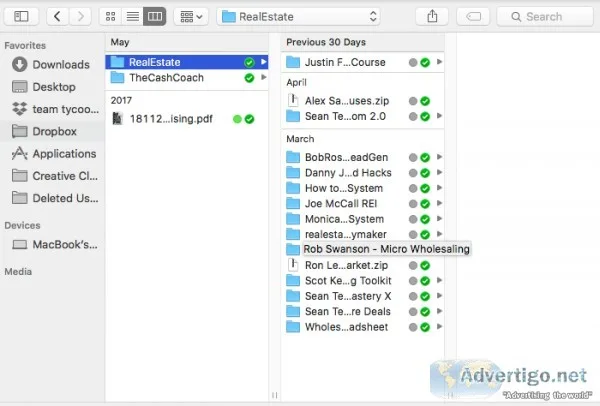Click the green checkmark beside Joe McCall REI
Screen dimensions: 600x406
point(425,204)
